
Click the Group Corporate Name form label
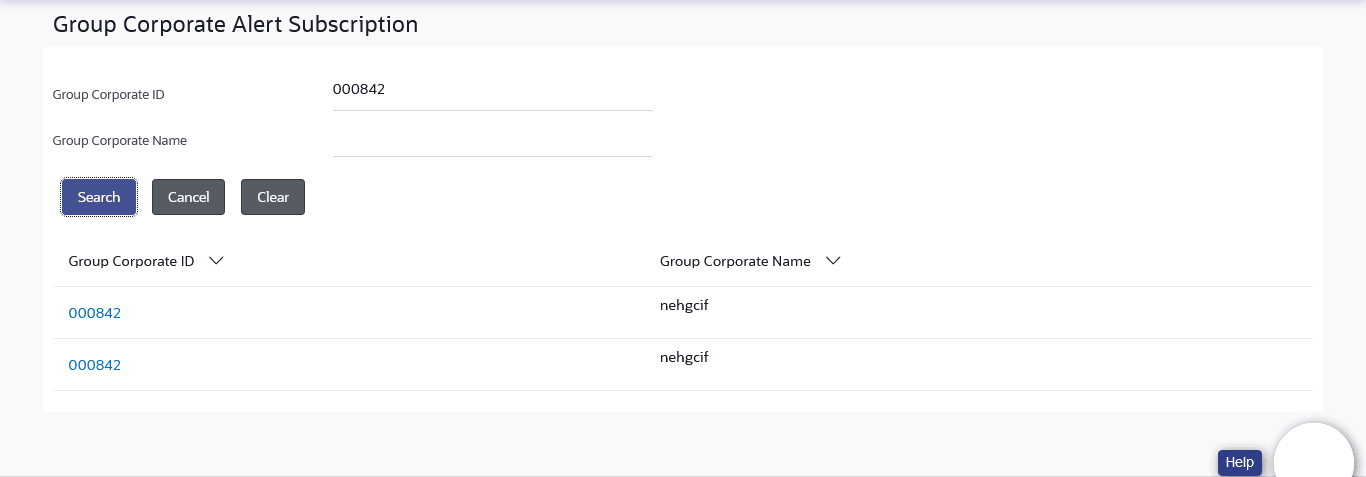tap(120, 141)
